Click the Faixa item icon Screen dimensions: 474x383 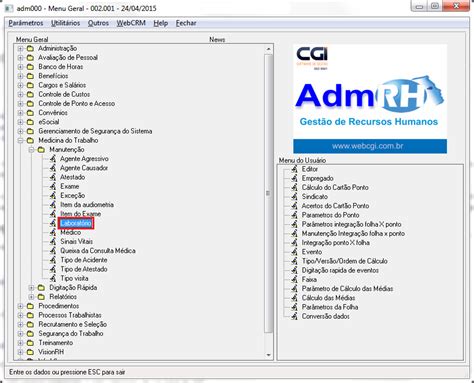294,280
